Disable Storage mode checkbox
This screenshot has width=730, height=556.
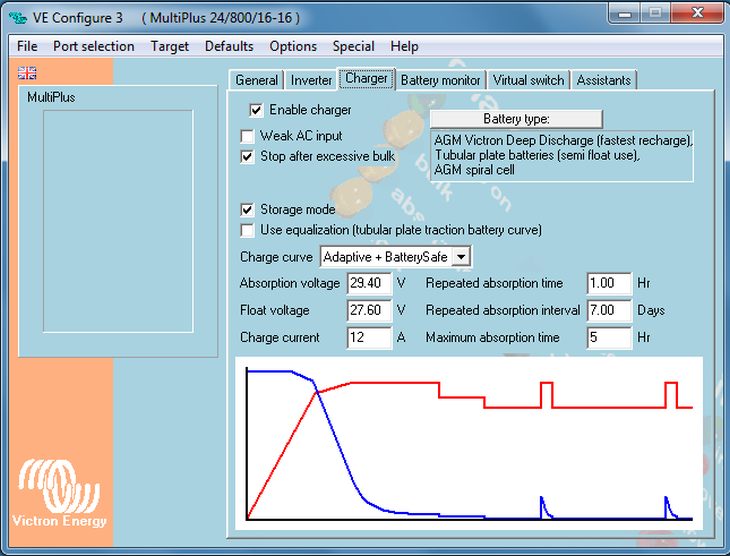click(248, 210)
